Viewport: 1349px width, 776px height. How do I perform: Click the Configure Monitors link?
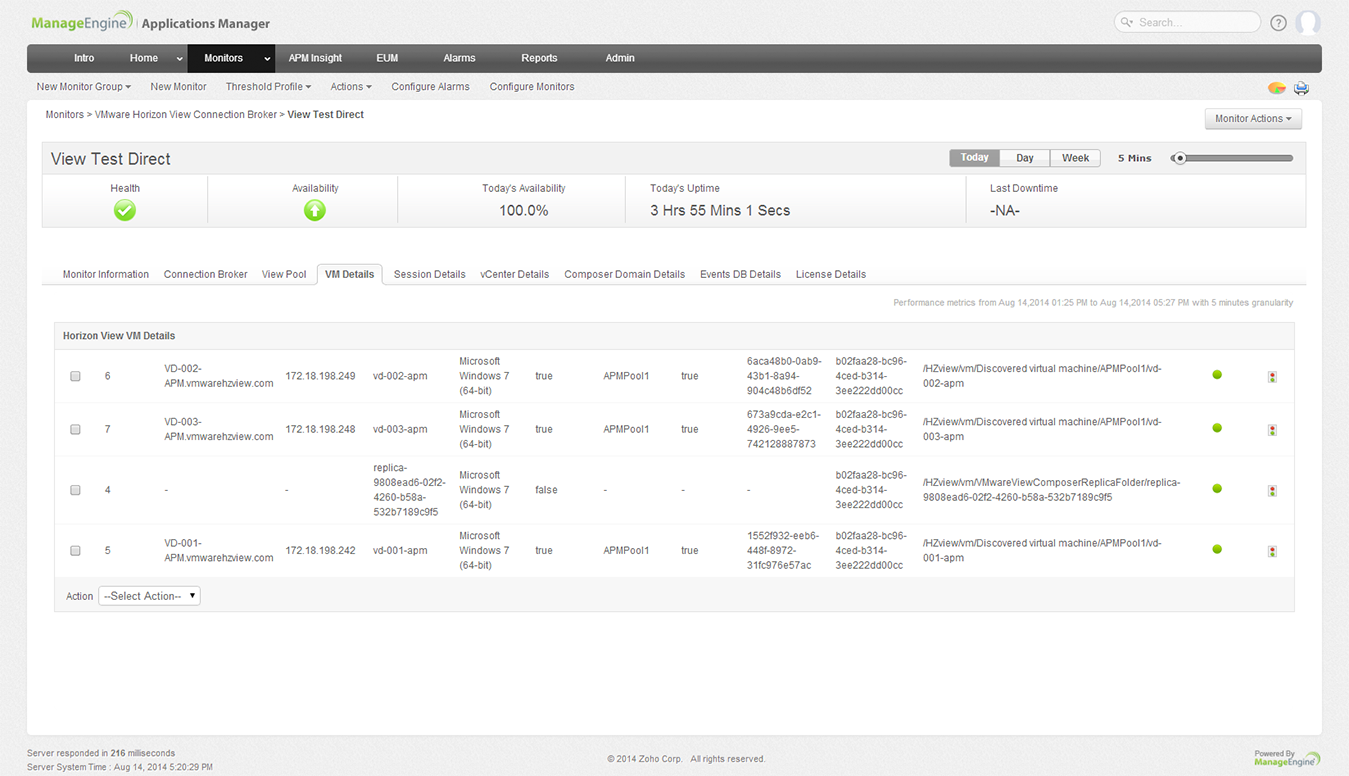(x=532, y=87)
